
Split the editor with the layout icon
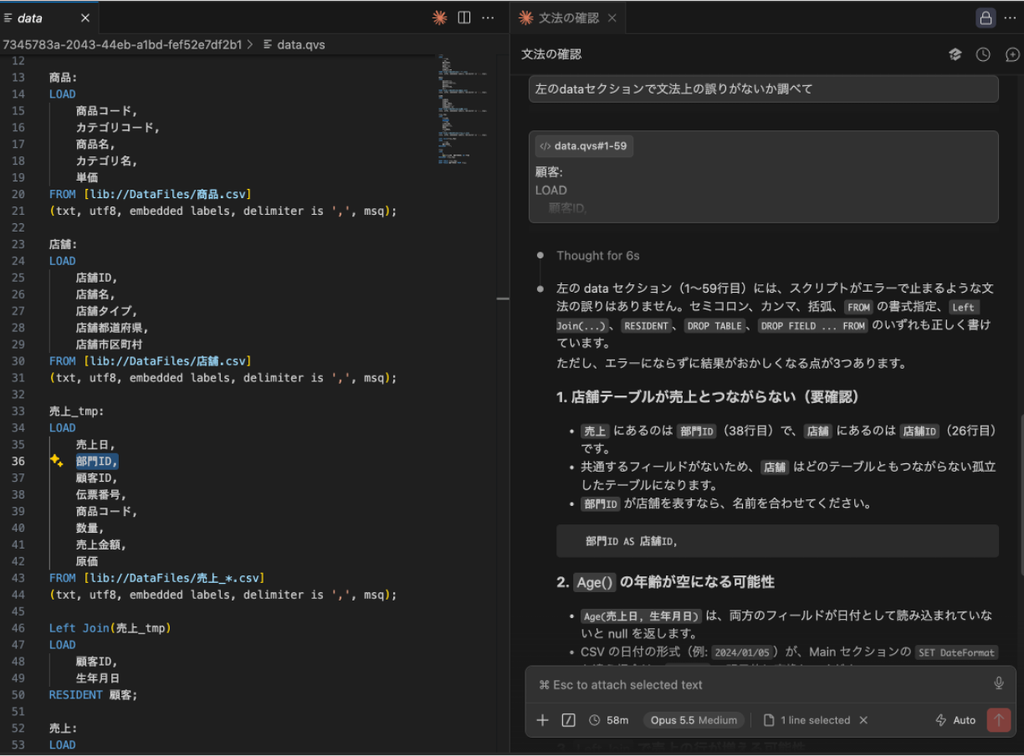(x=464, y=18)
